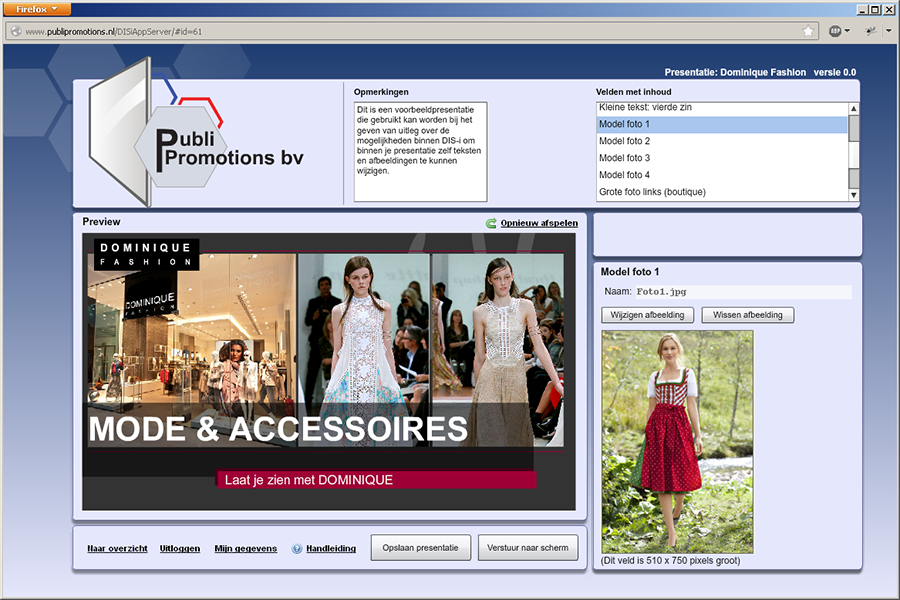Click the 'MODE & ACCESSOIRES' preview headline
Viewport: 900px width, 600px height.
278,429
